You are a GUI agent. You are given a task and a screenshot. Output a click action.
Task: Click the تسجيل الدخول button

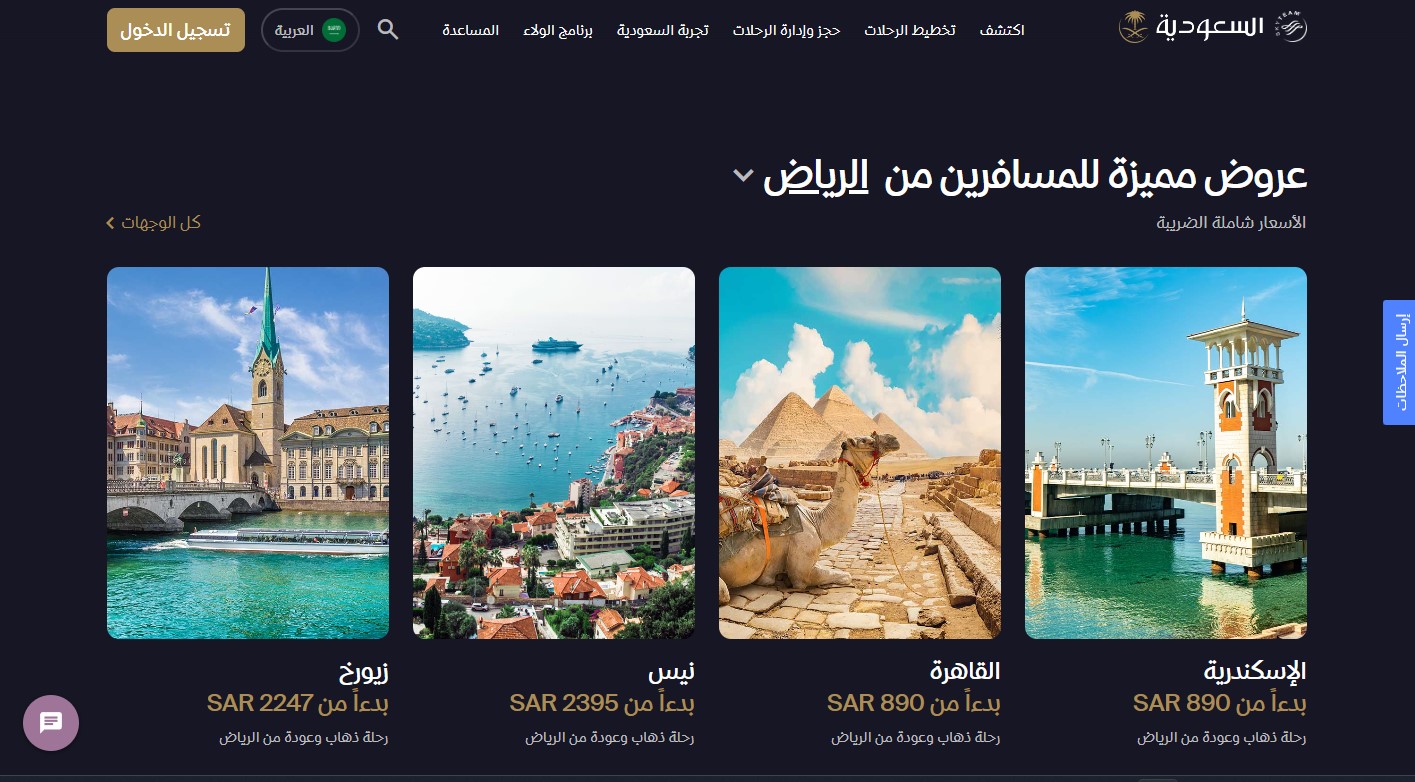(x=176, y=30)
